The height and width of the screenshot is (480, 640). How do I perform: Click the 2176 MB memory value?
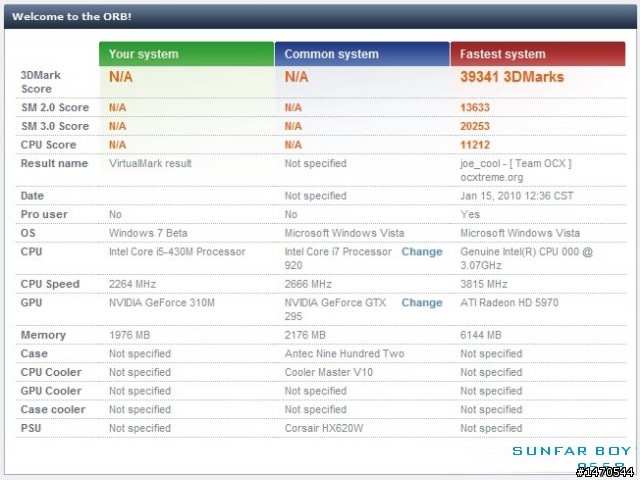coord(305,335)
